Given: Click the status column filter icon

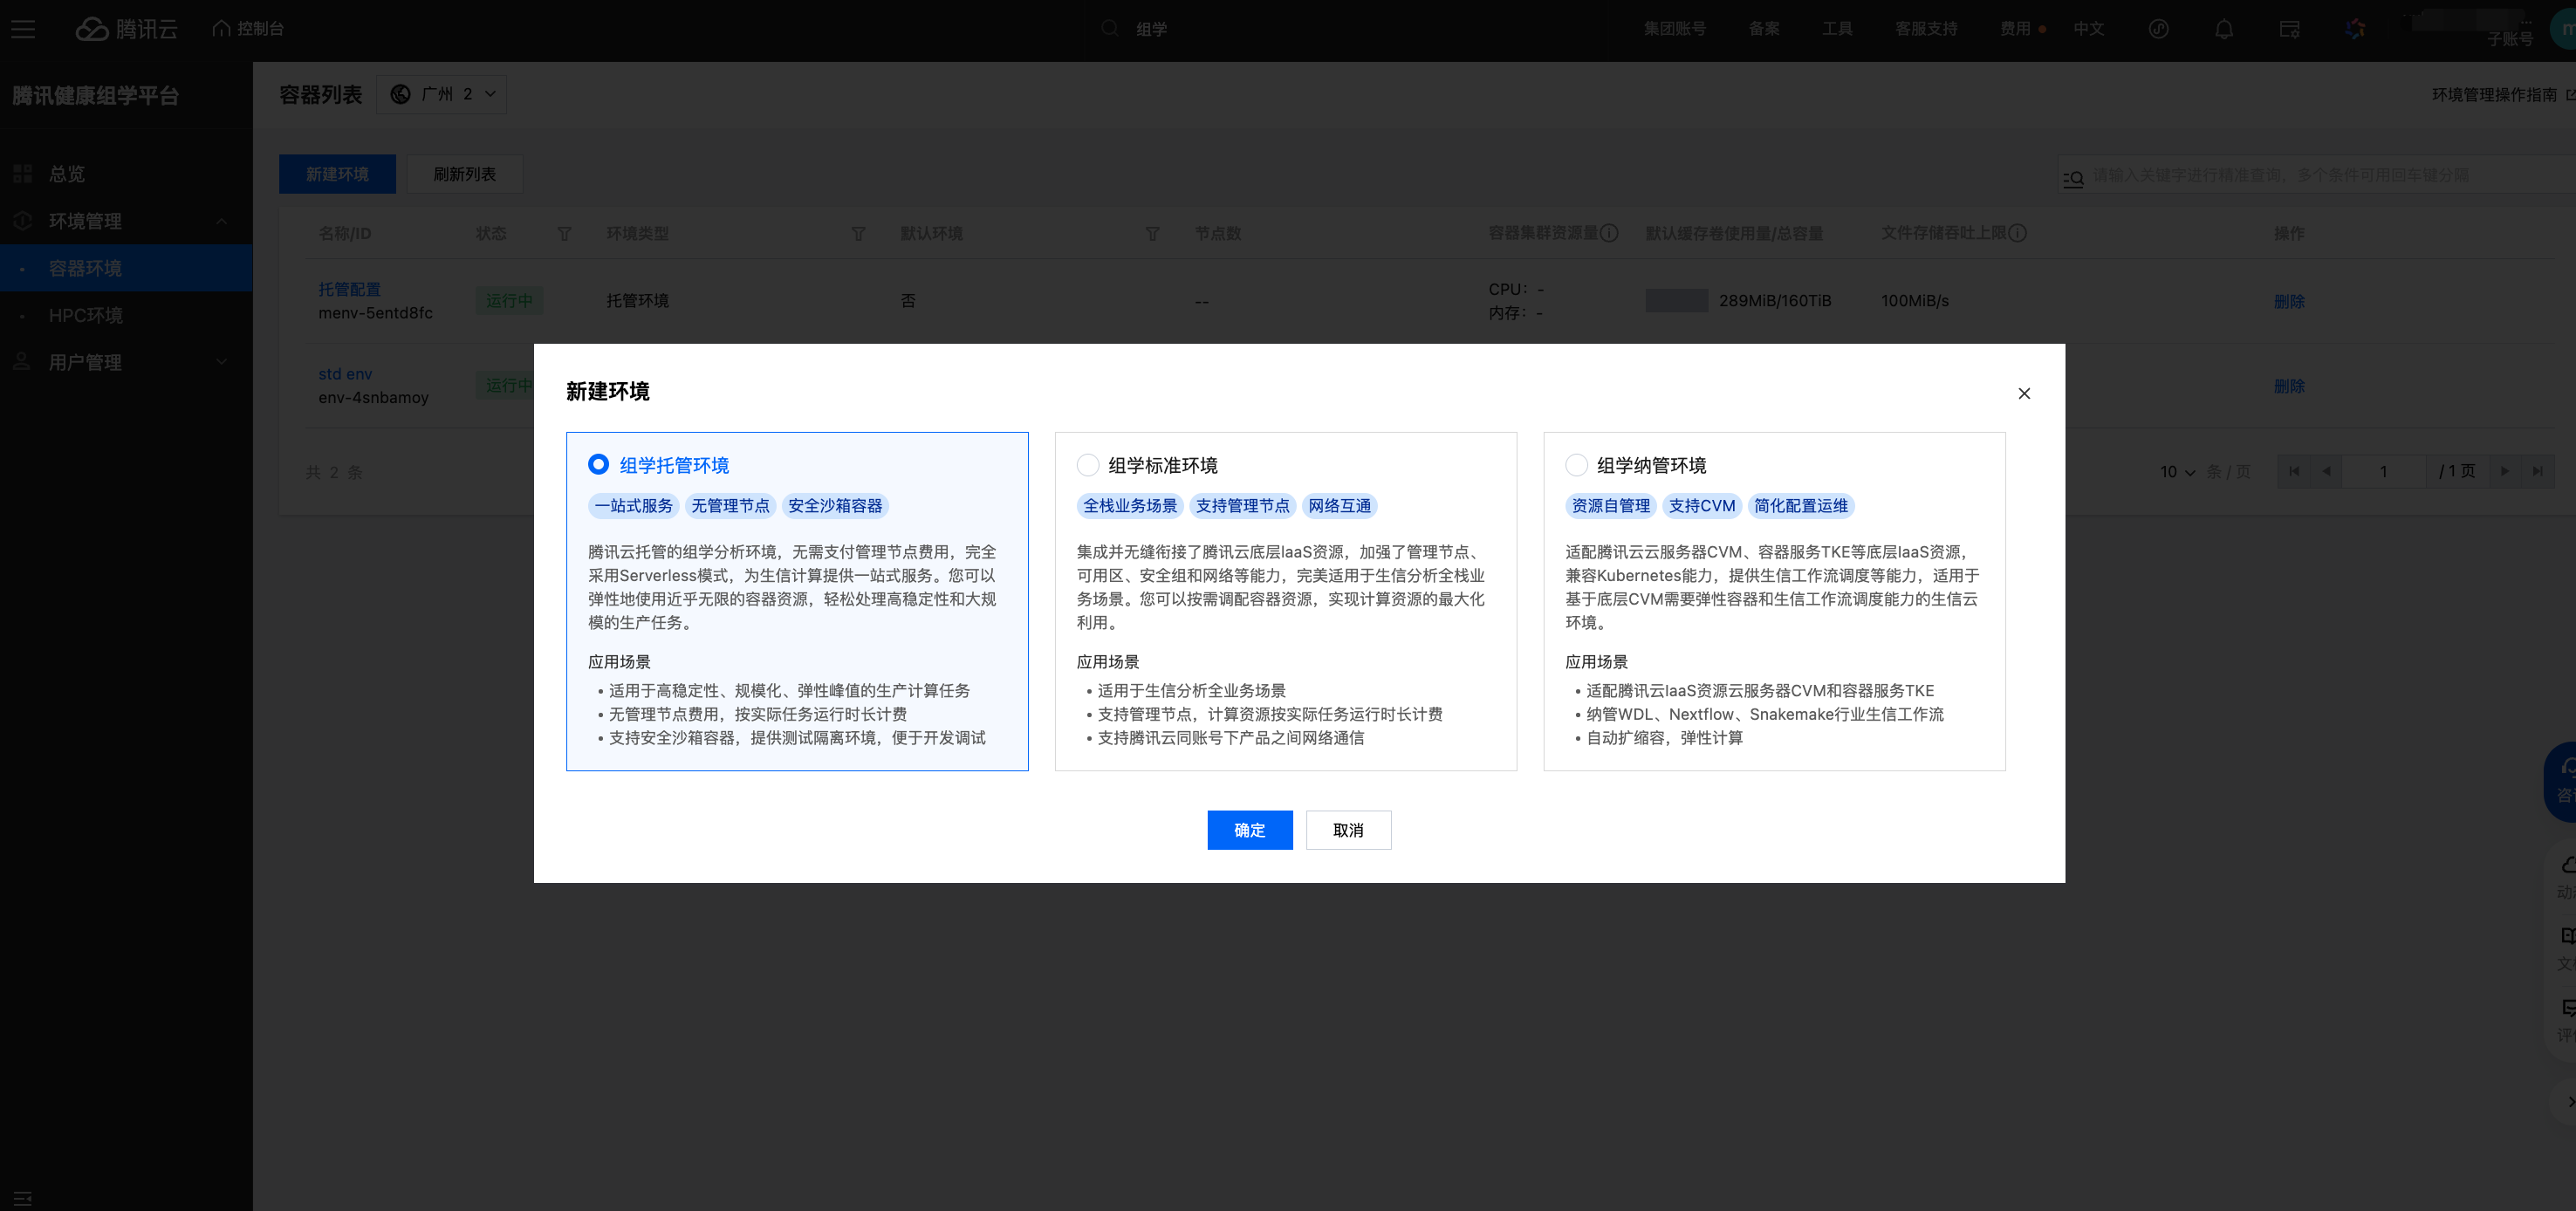Looking at the screenshot, I should click(564, 233).
